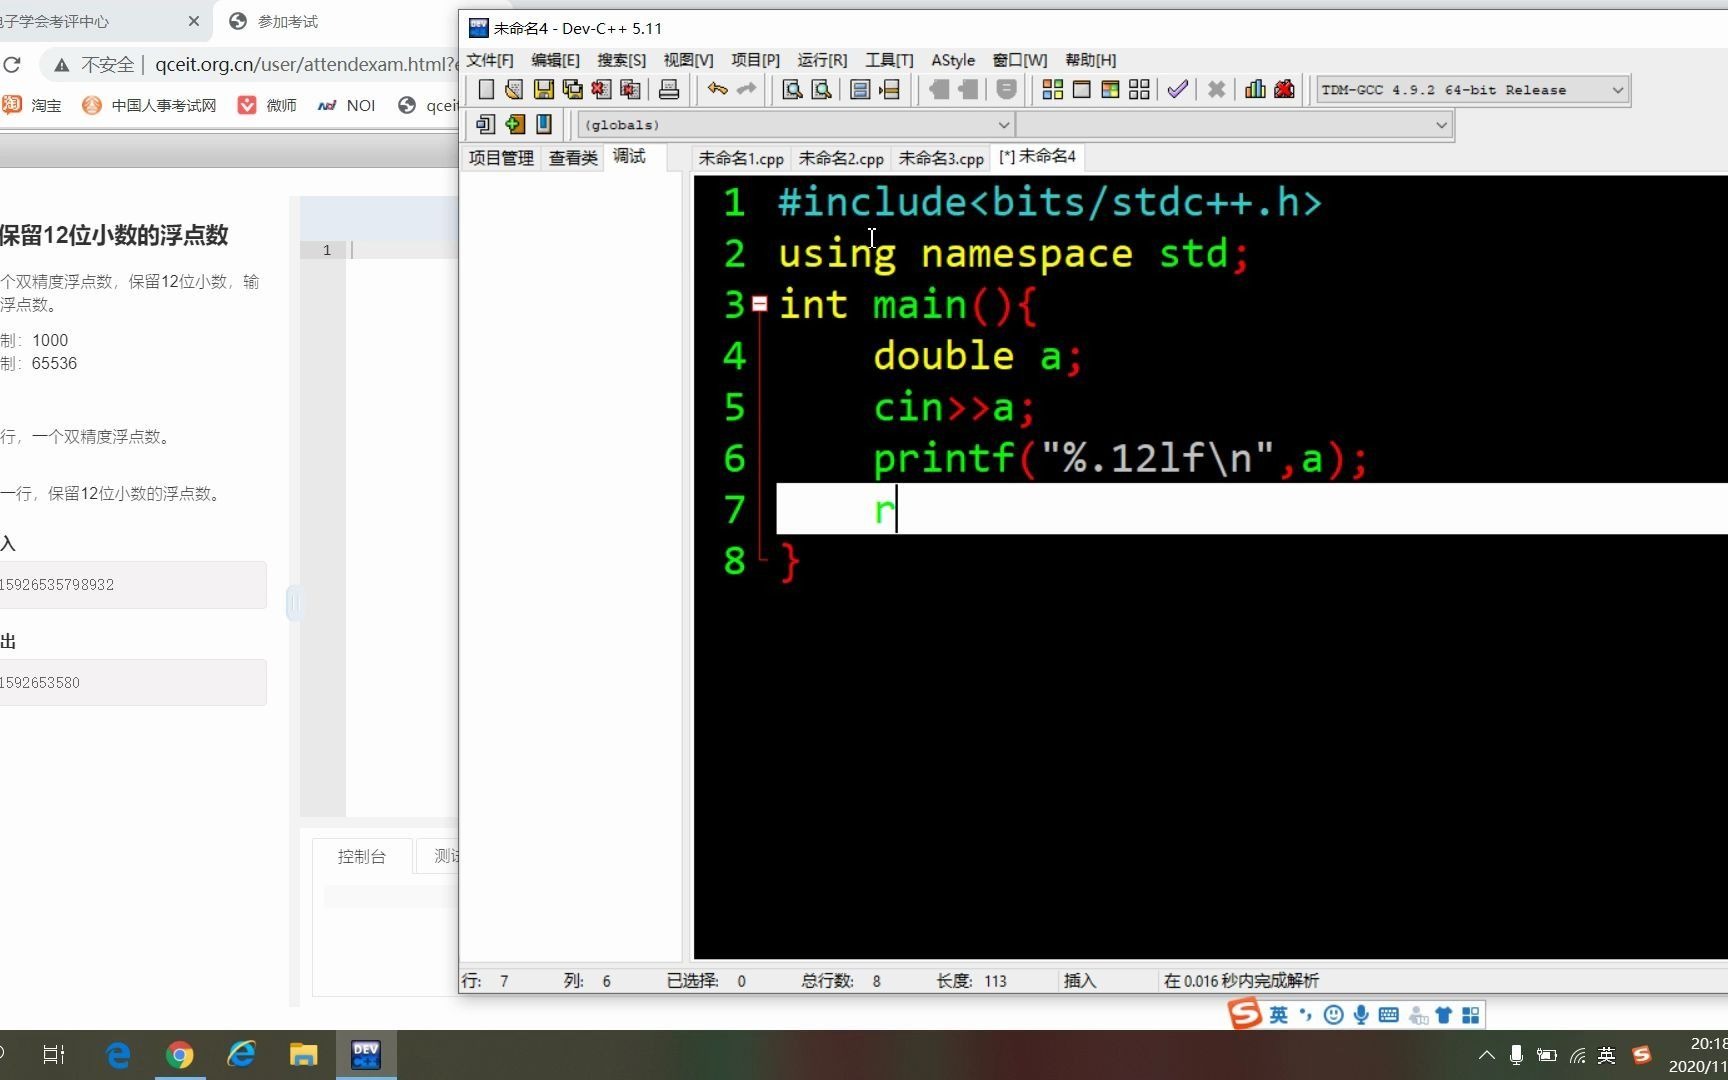1728x1080 pixels.
Task: Open Find with the magnifier icon
Action: pyautogui.click(x=792, y=90)
